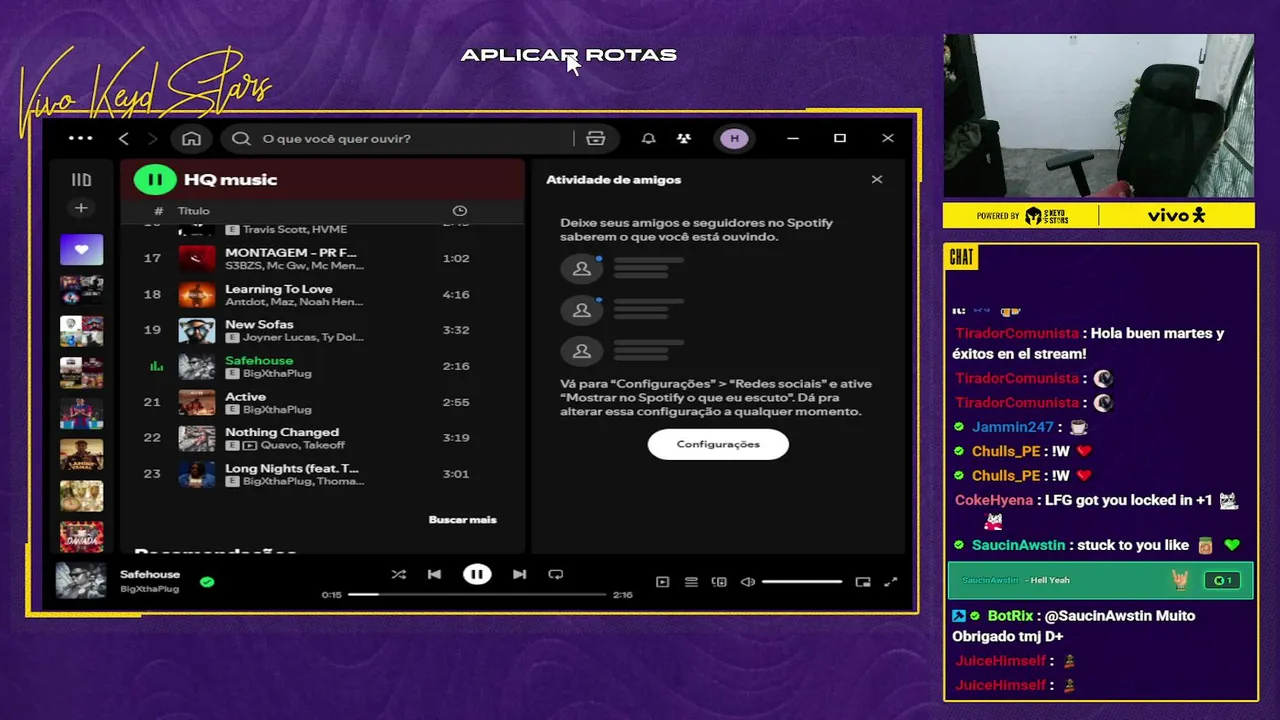
Task: Click album cover of 'New Sofas' track
Action: (197, 330)
